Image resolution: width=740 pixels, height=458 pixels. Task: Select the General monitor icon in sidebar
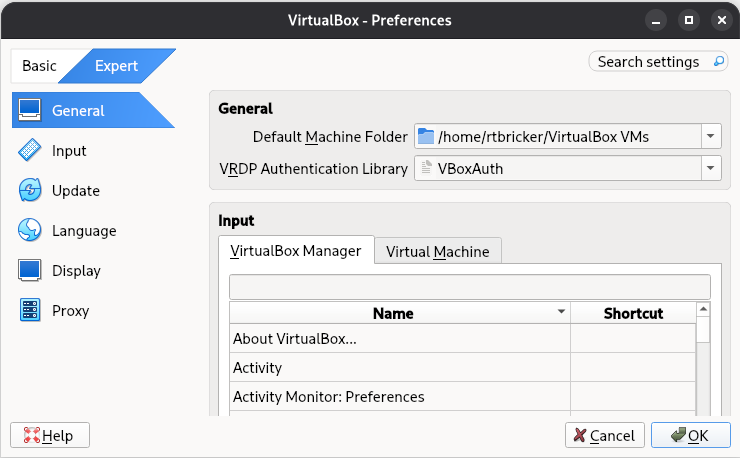click(x=29, y=110)
